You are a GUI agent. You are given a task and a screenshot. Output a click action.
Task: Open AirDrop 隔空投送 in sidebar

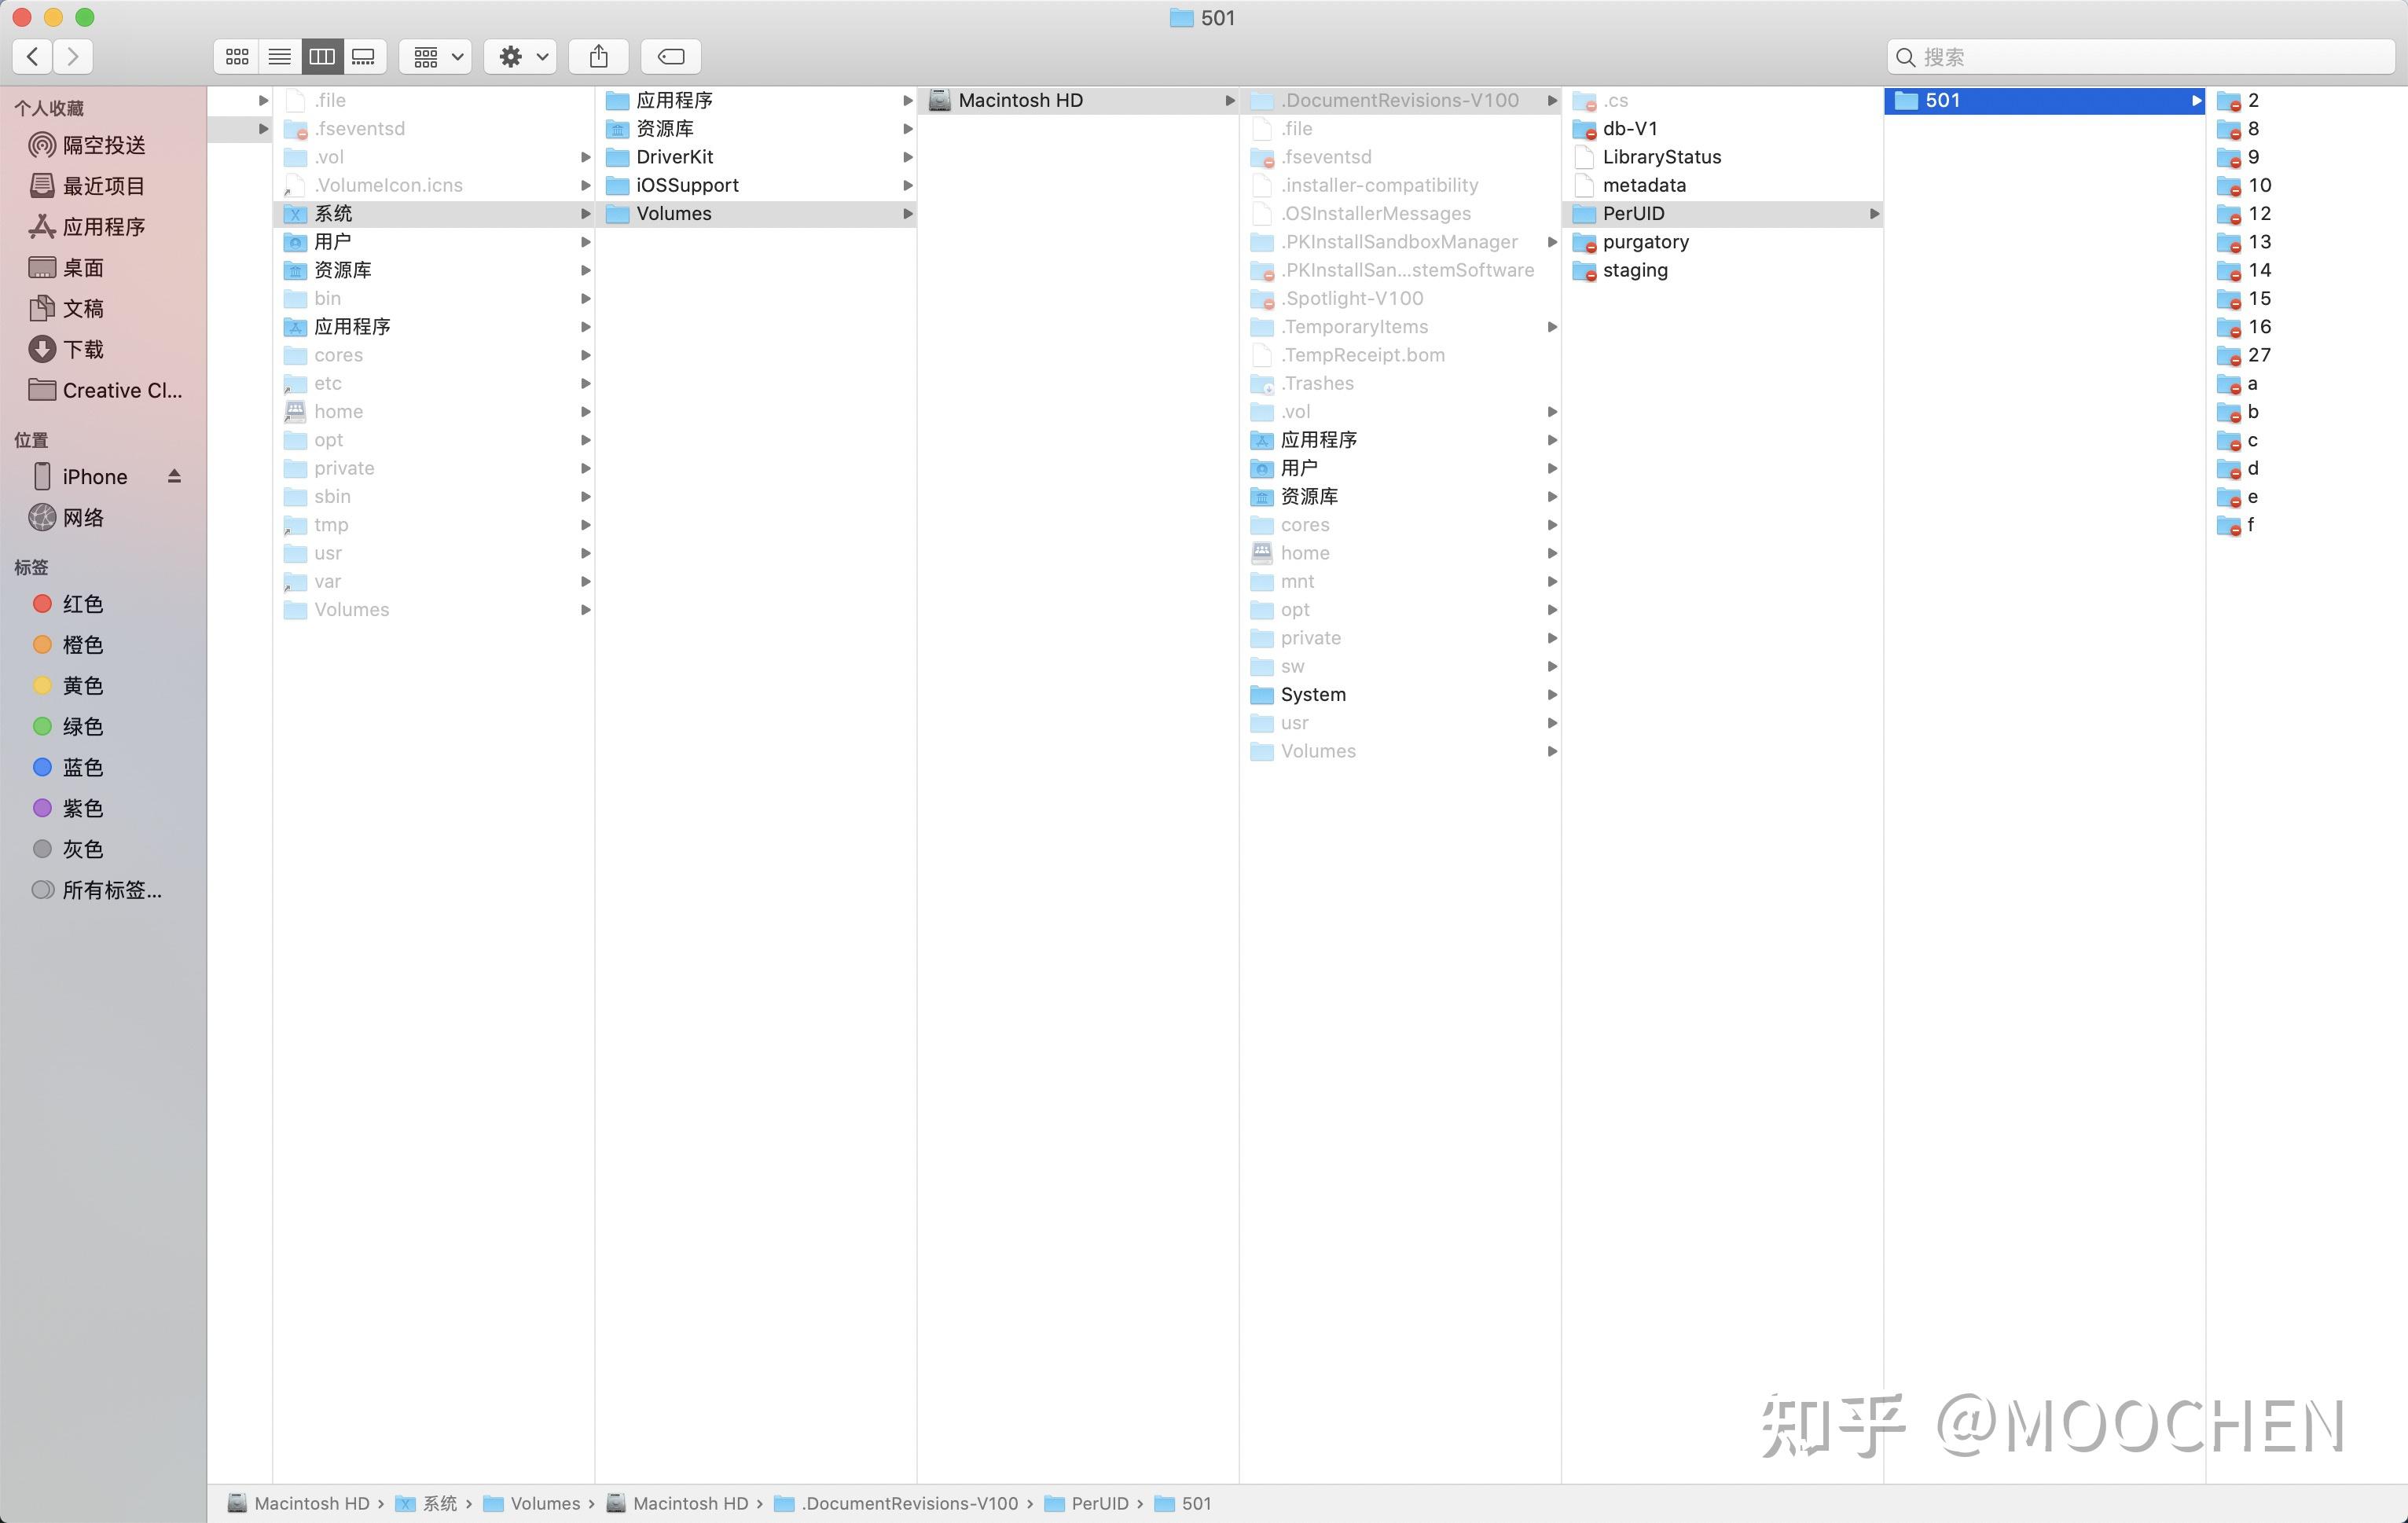(x=103, y=145)
